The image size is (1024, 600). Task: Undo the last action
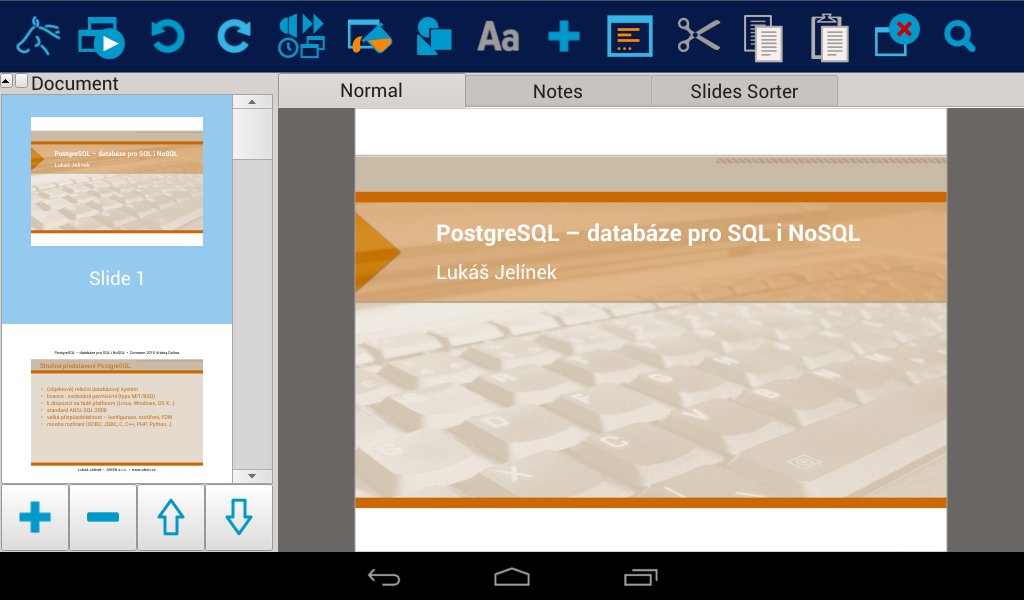(x=168, y=36)
